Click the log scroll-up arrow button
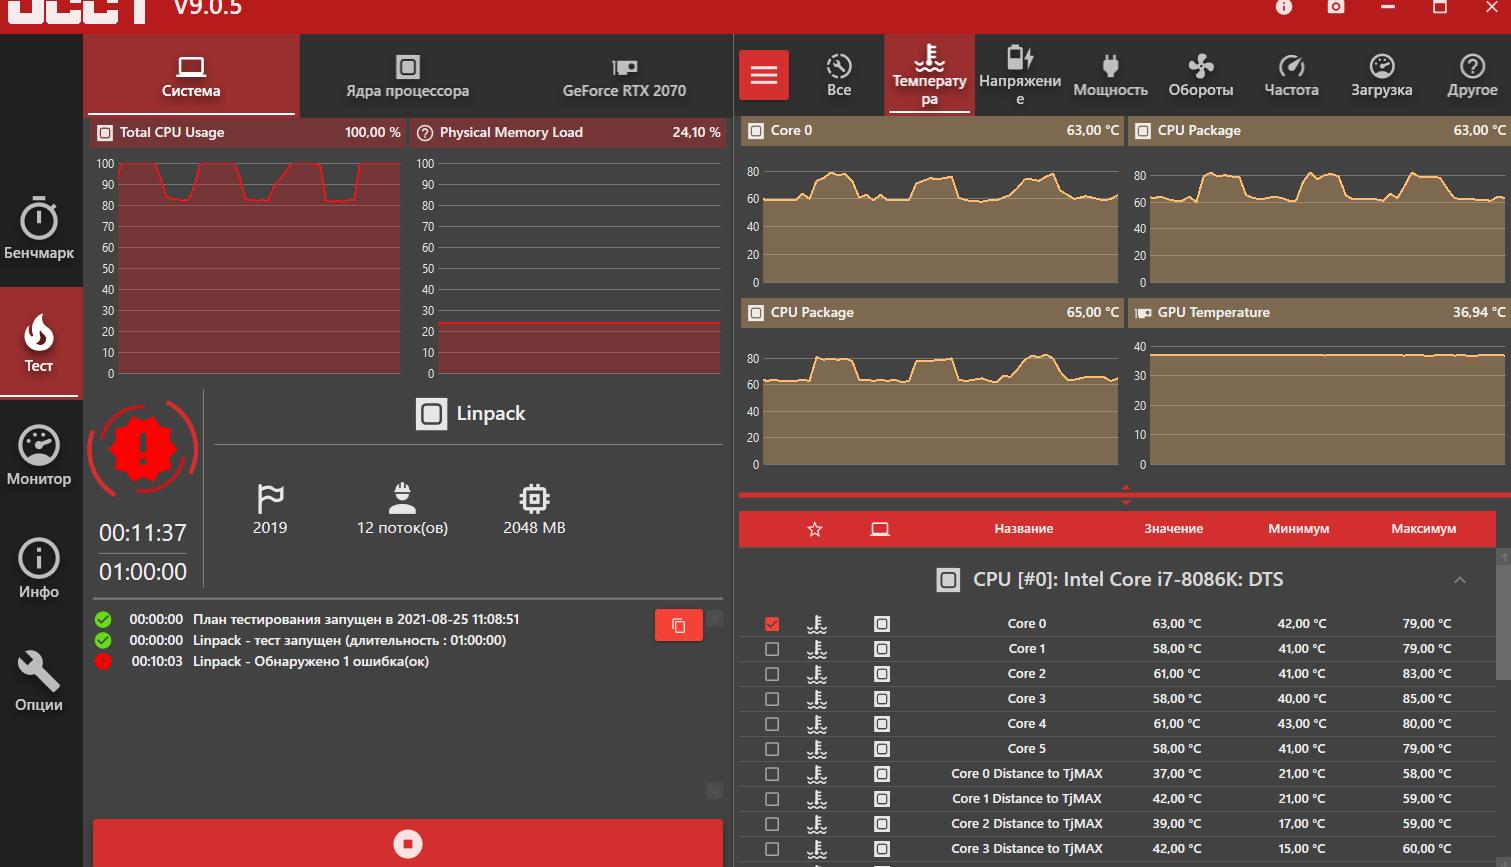 coord(714,618)
